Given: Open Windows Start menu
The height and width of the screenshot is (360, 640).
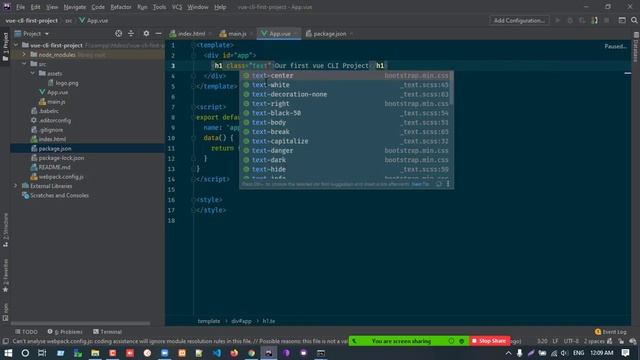Looking at the screenshot, I should [8, 353].
